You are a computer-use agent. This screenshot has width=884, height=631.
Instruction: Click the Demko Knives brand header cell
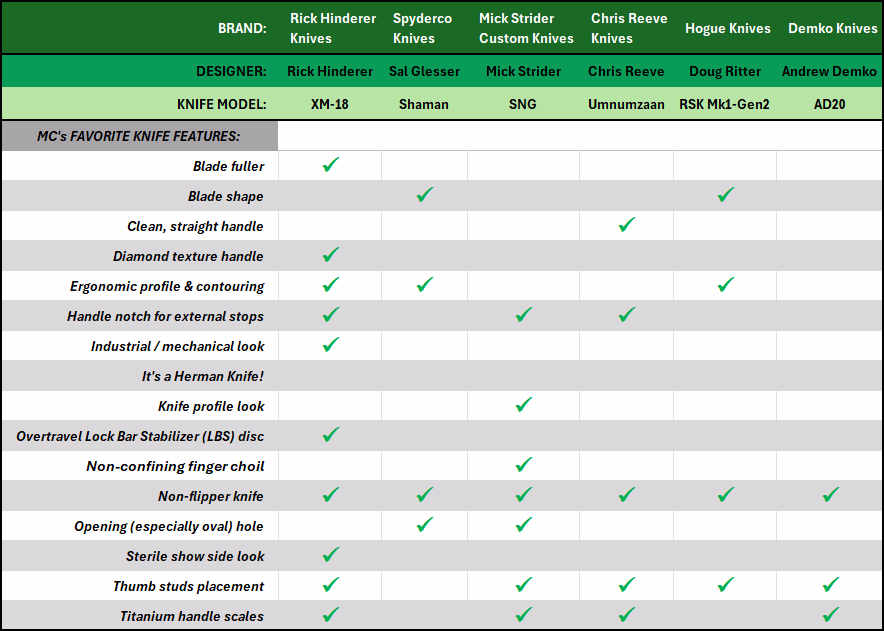[832, 28]
